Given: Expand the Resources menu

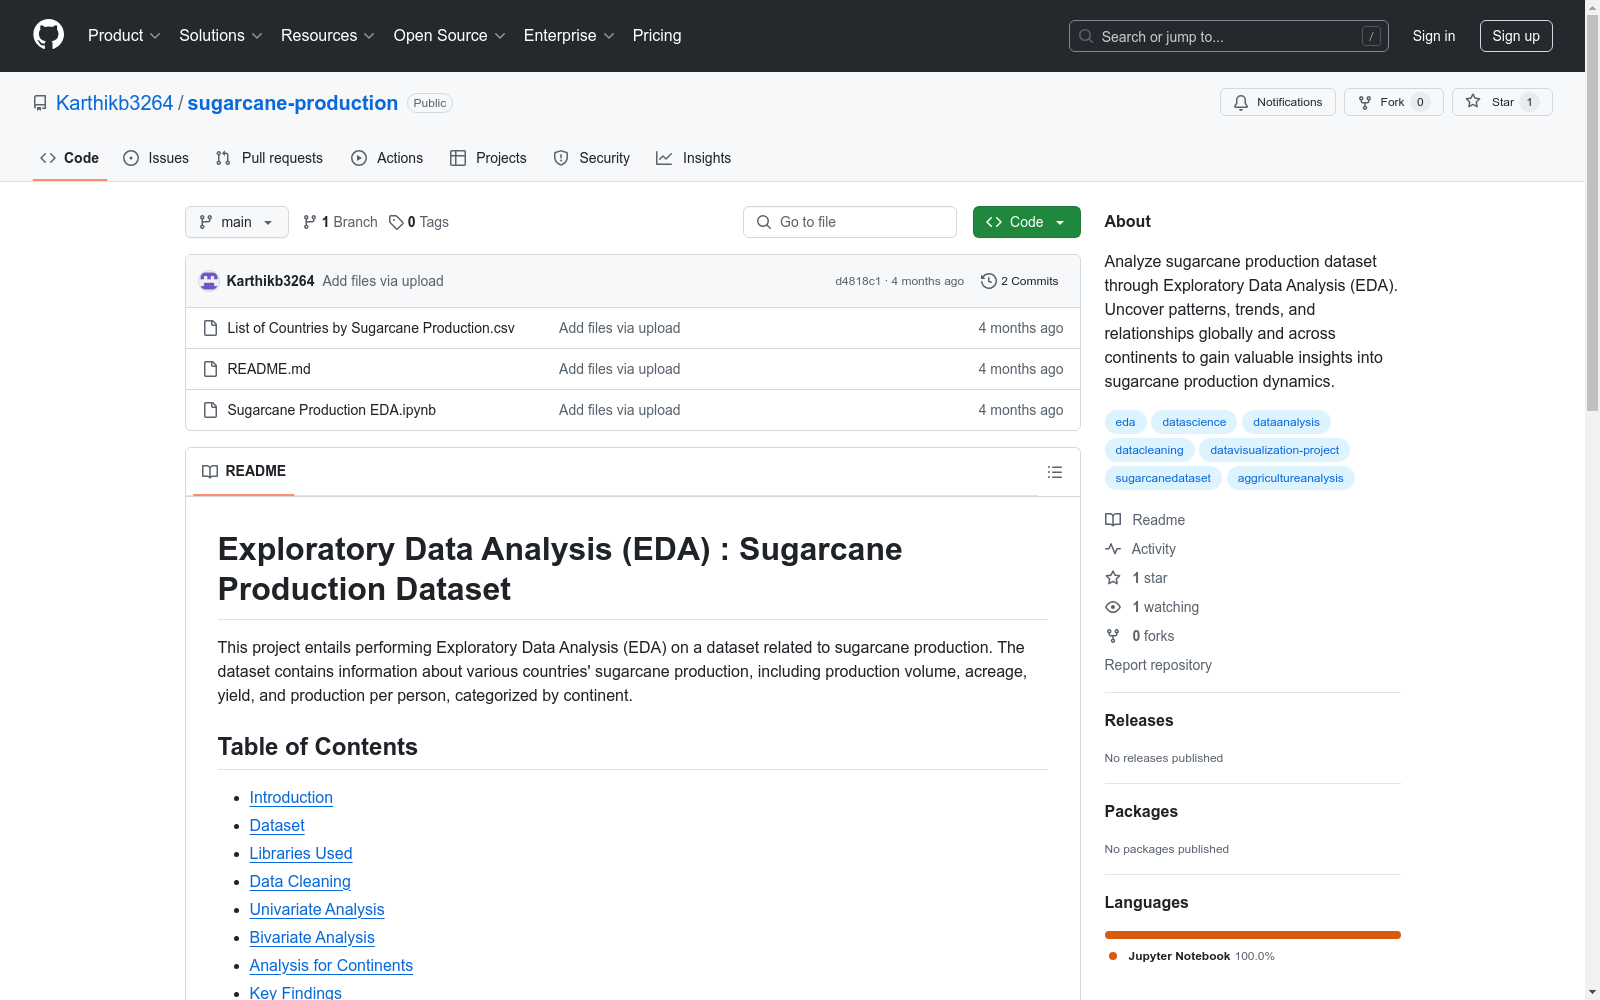Looking at the screenshot, I should 328,35.
